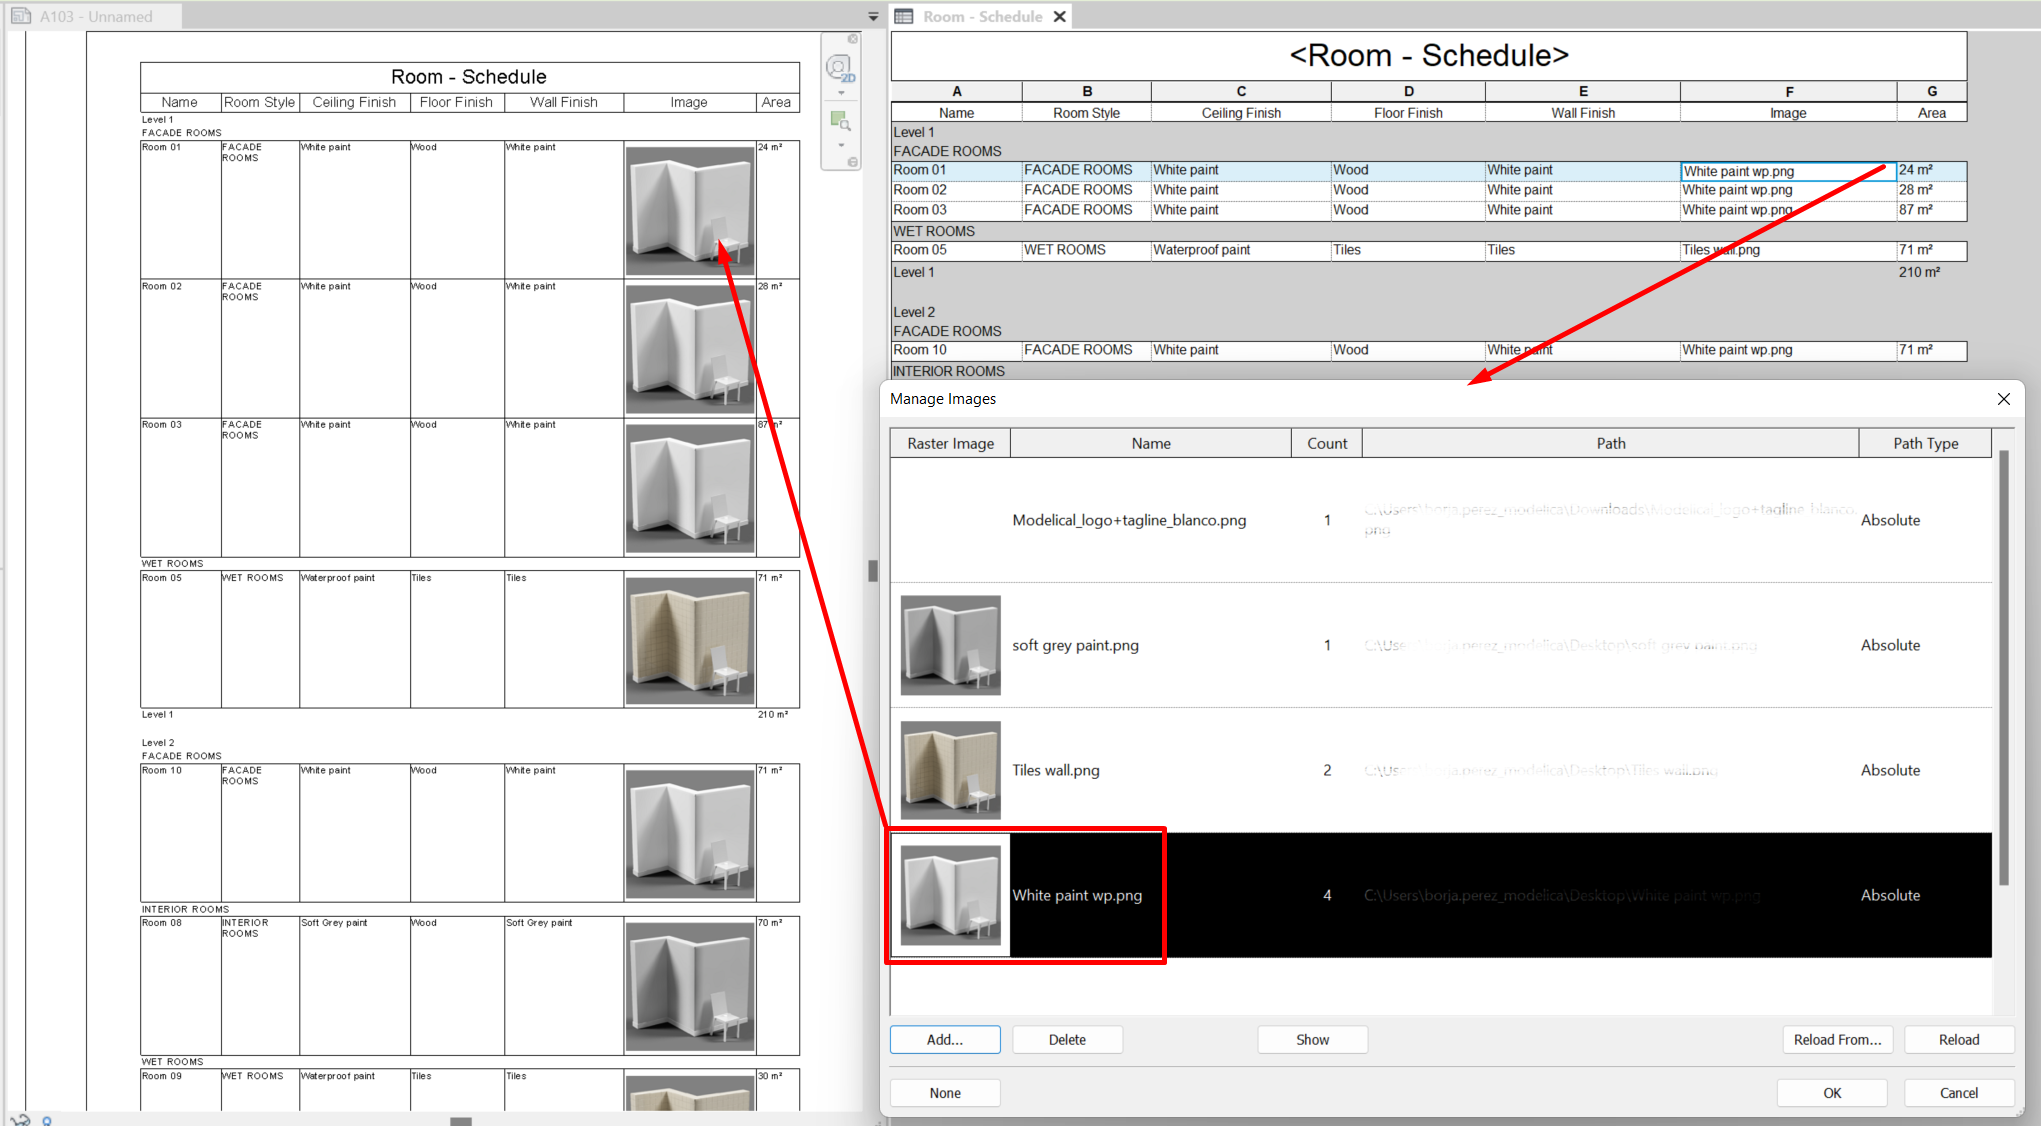Viewport: 2041px width, 1126px height.
Task: Confirm the dialog with OK
Action: (1832, 1093)
